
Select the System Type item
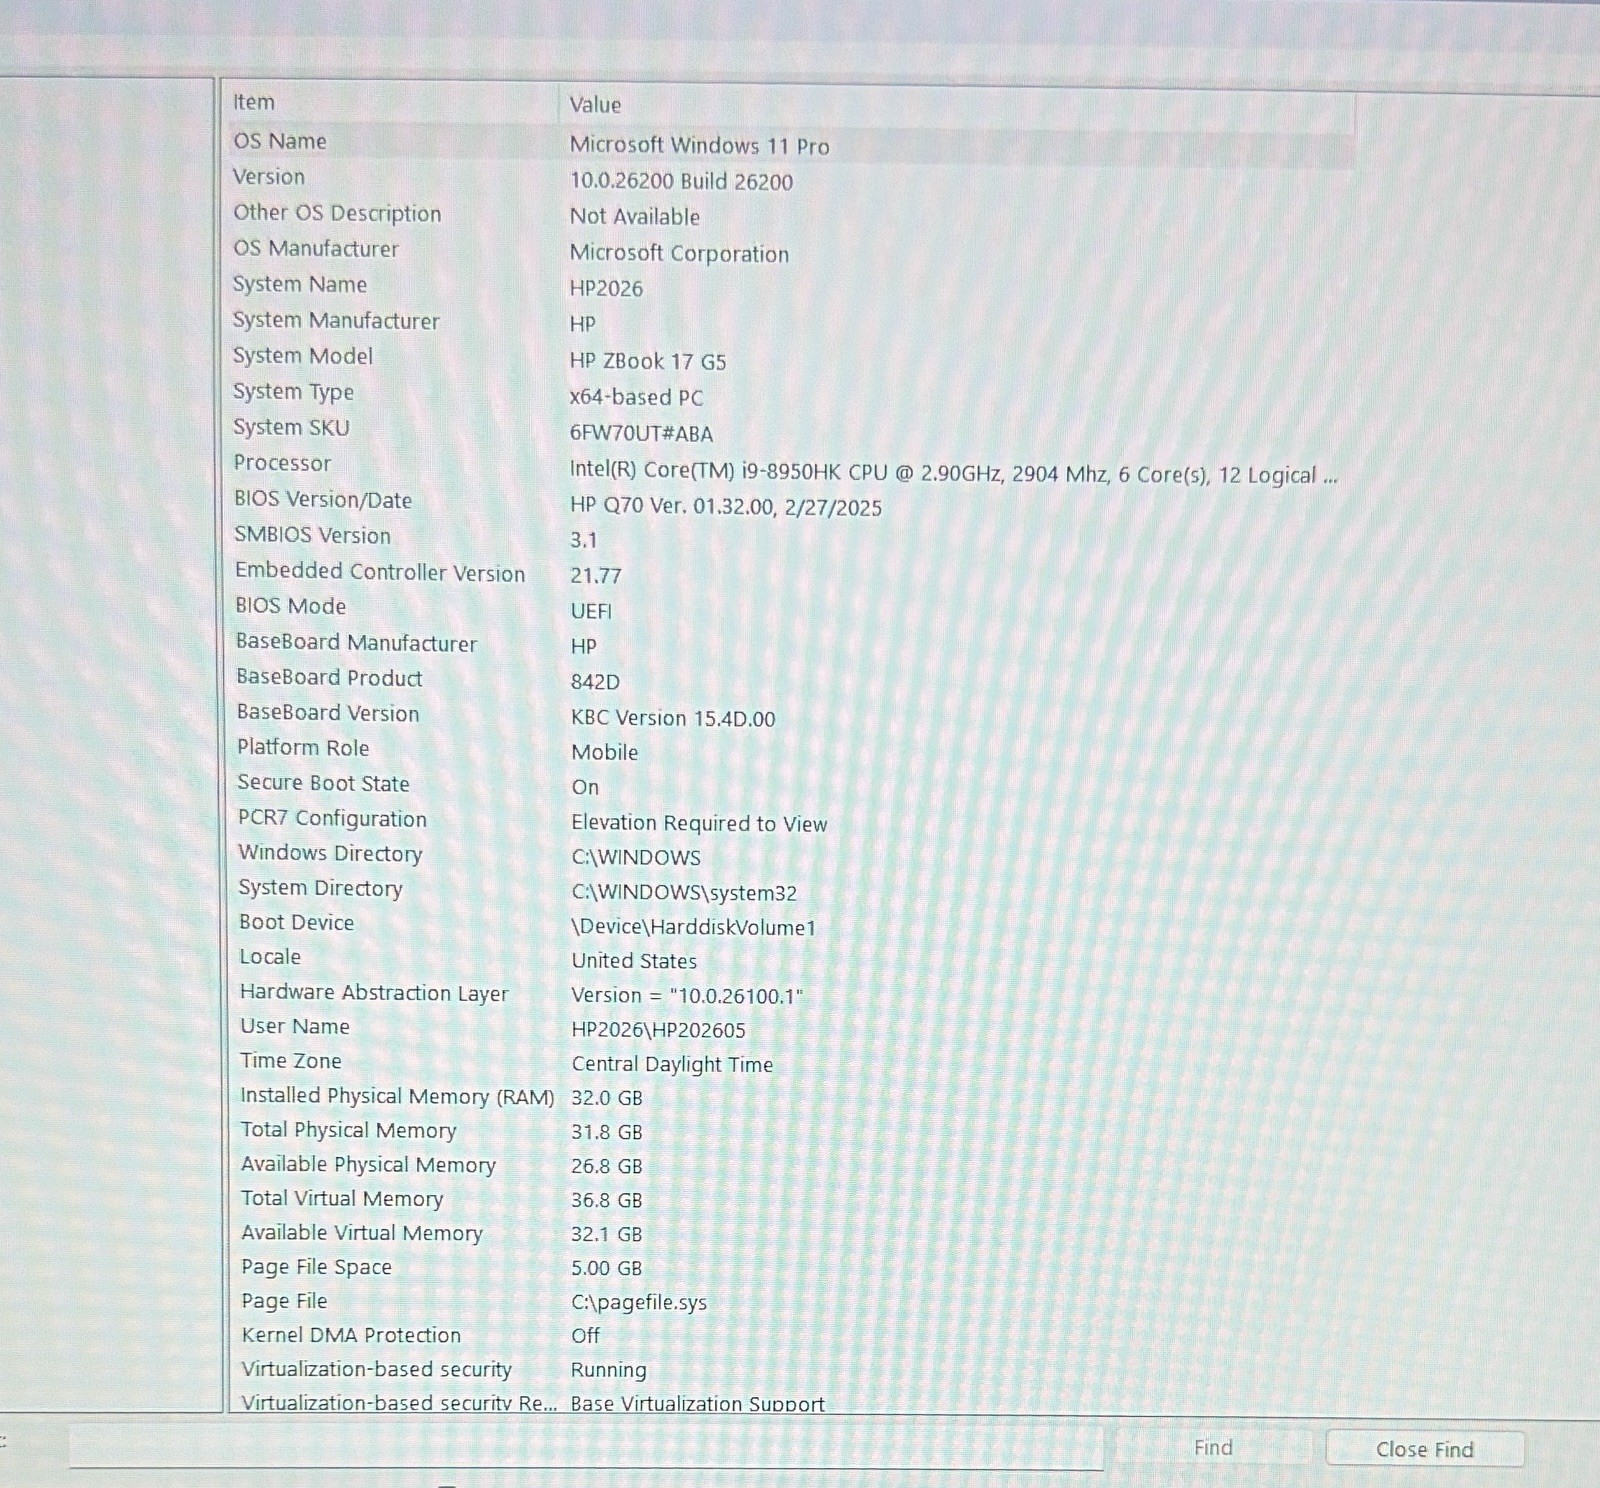pos(293,392)
